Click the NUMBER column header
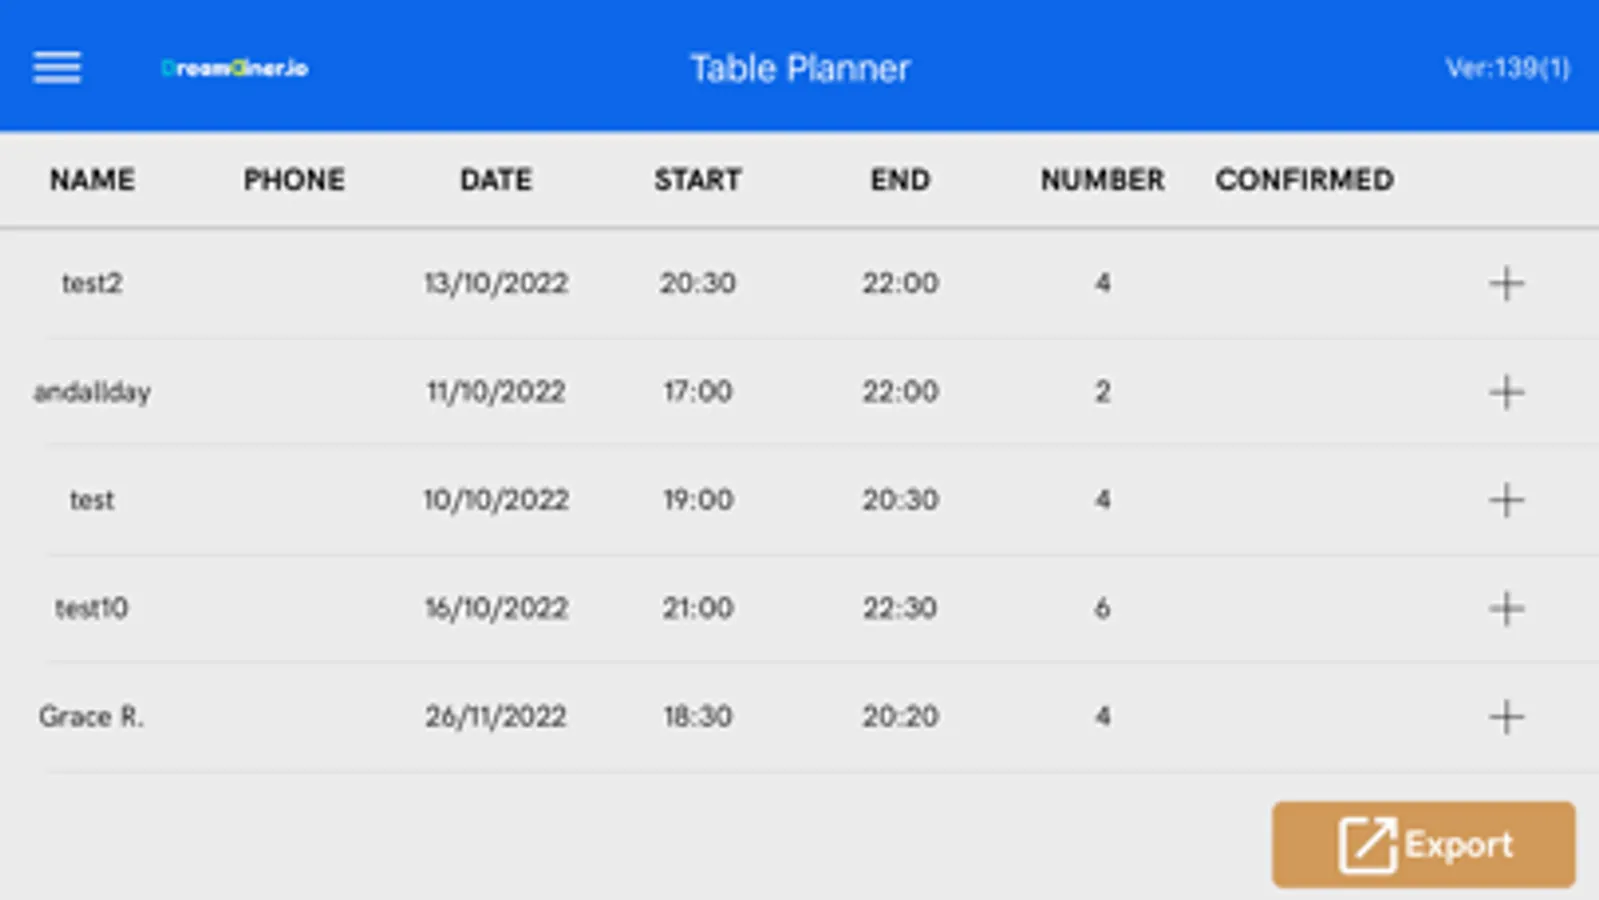 click(x=1102, y=180)
